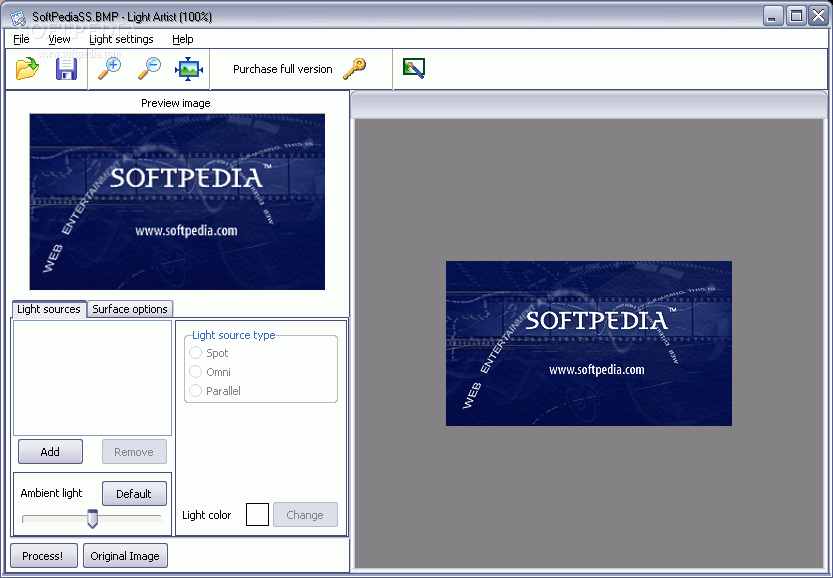Open the Help menu
This screenshot has width=833, height=578.
(x=183, y=39)
